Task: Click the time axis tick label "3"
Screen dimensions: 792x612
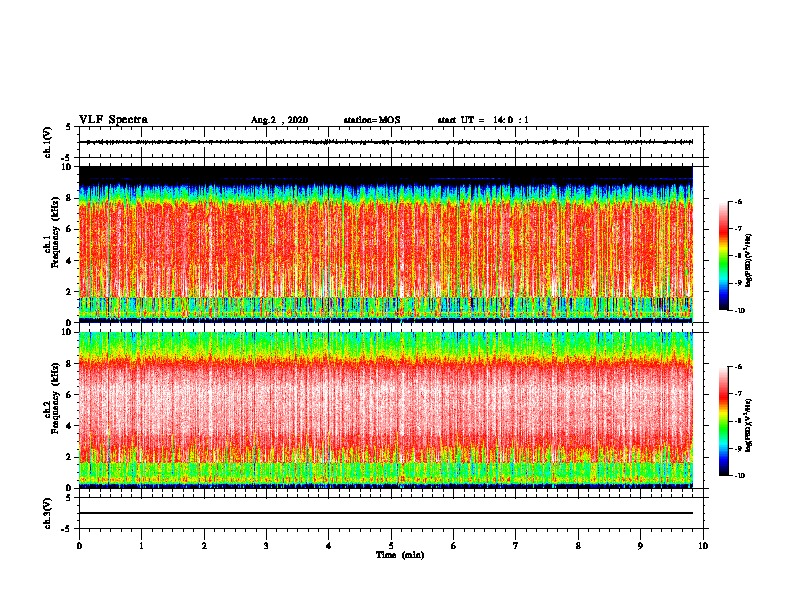Action: point(266,546)
